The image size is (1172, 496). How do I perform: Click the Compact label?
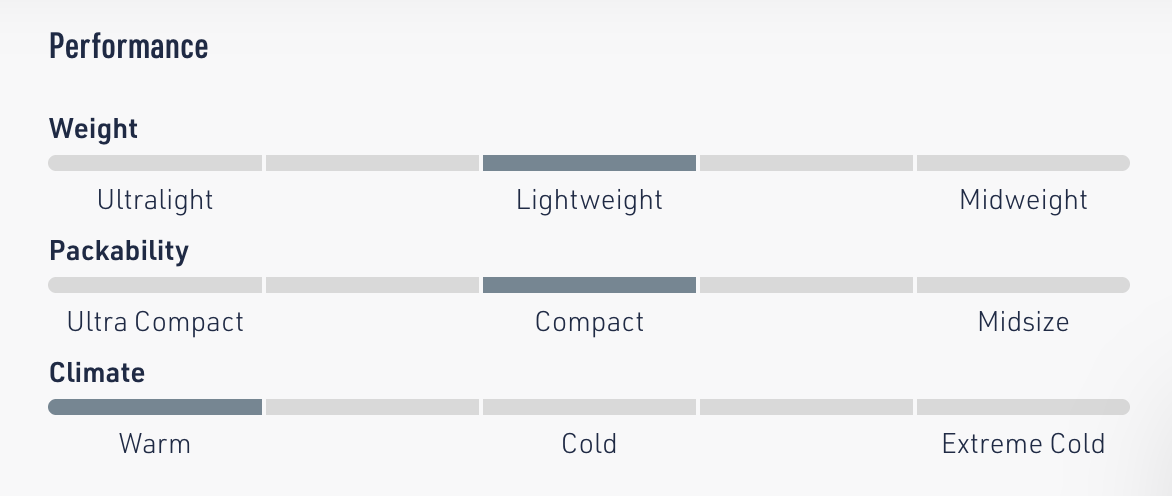[x=589, y=322]
